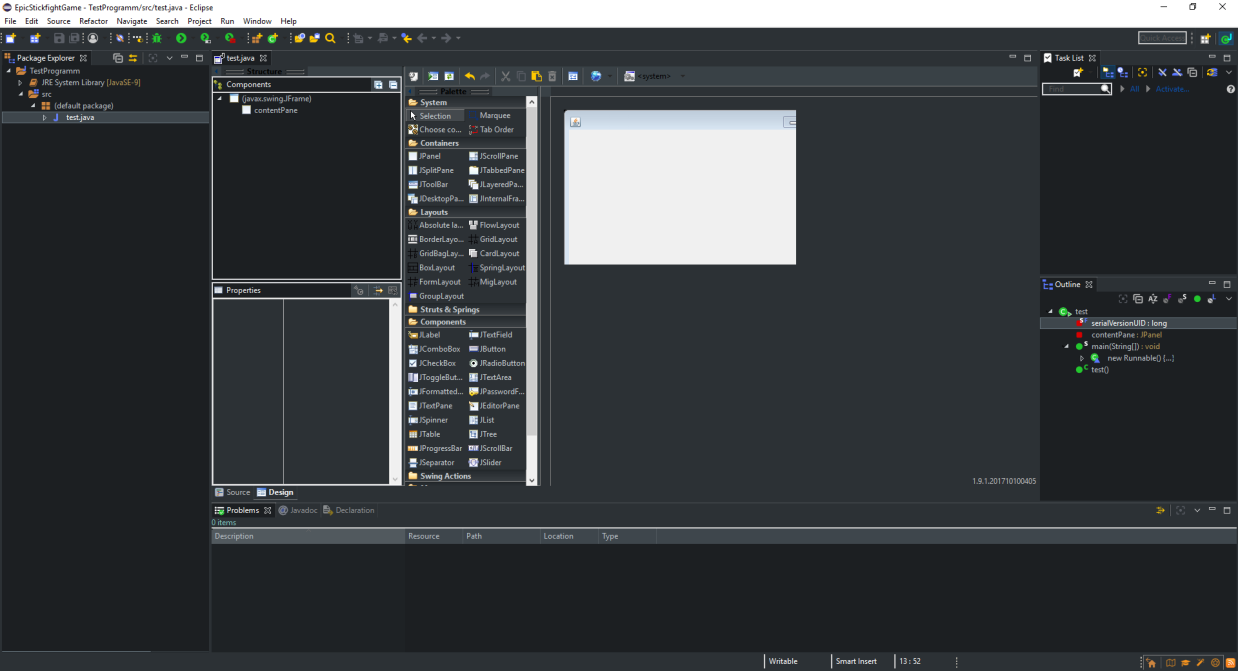Click the Description column header in Problems

coord(307,536)
